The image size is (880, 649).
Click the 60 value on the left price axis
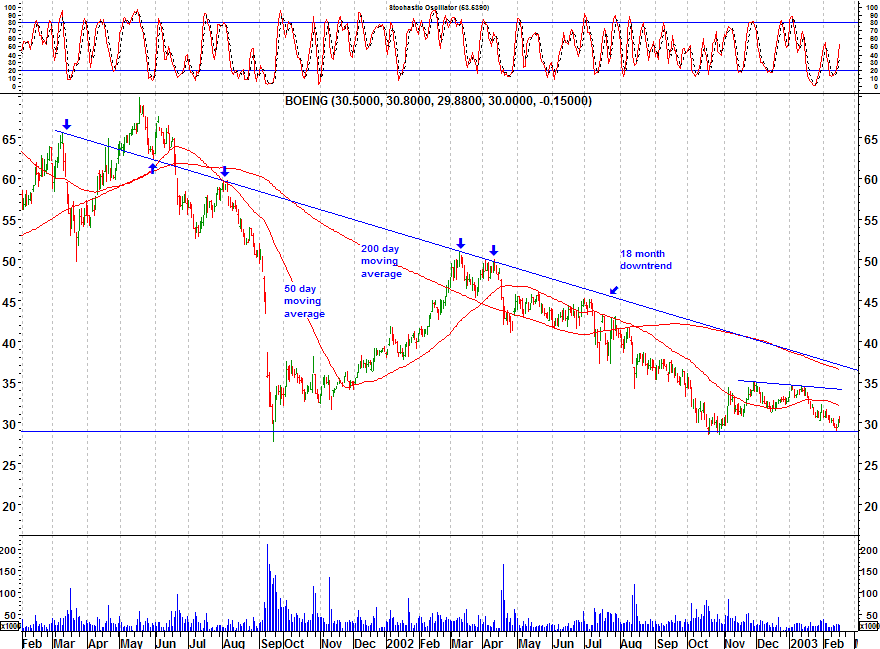(9, 180)
